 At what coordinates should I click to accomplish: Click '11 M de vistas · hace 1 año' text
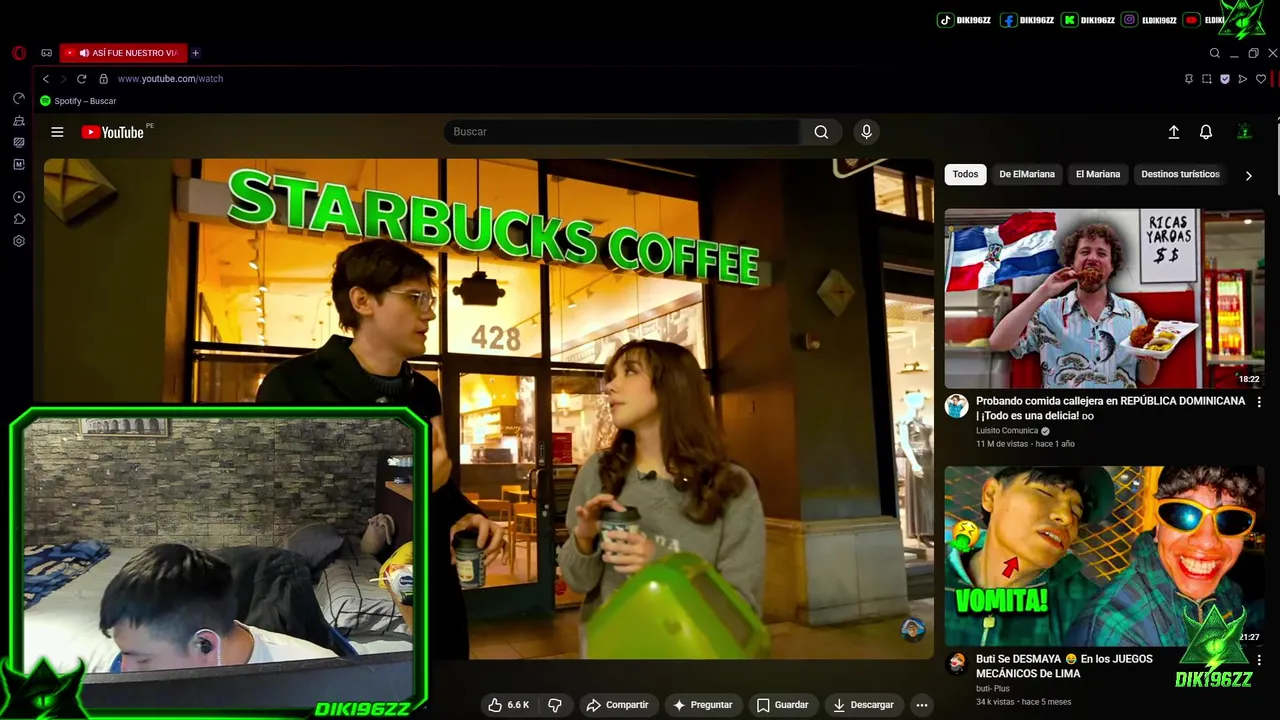(x=1025, y=444)
